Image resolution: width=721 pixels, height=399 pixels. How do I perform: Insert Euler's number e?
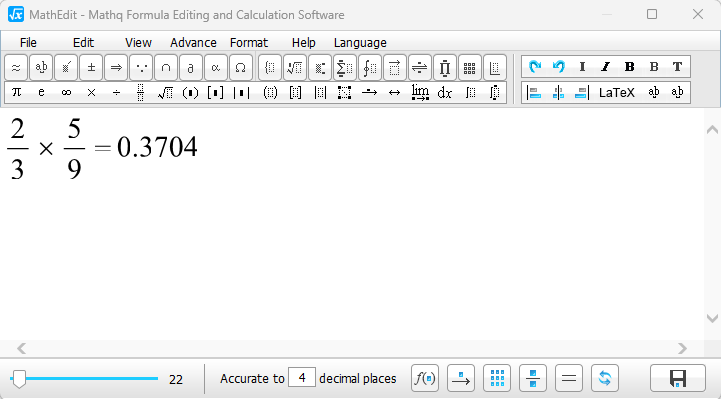point(41,92)
